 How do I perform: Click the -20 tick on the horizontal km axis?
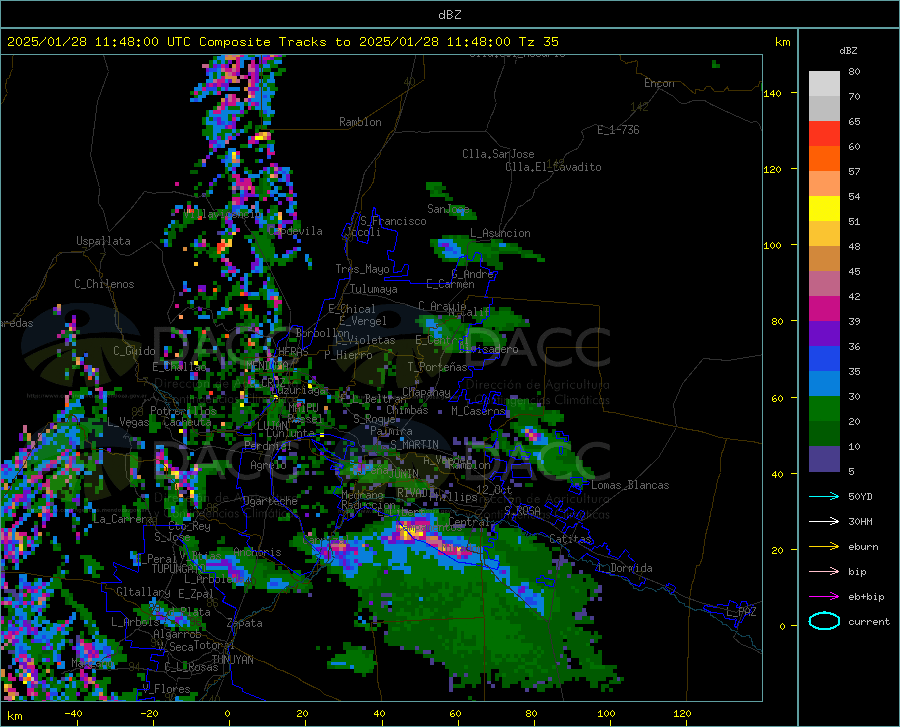149,713
